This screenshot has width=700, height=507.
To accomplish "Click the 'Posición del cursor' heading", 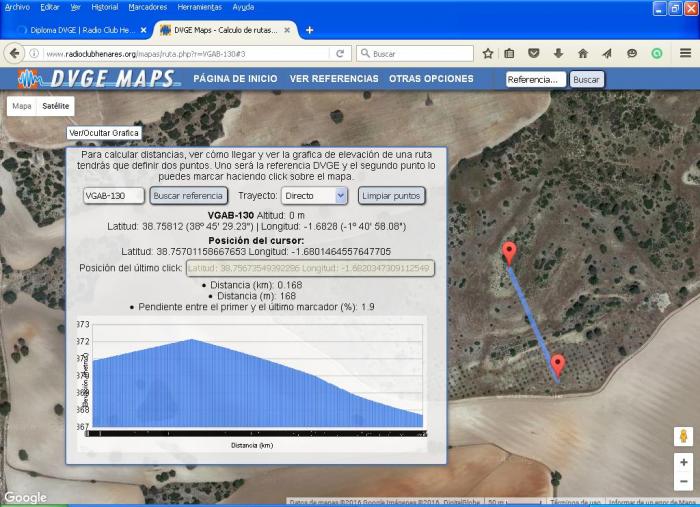I will tap(256, 241).
